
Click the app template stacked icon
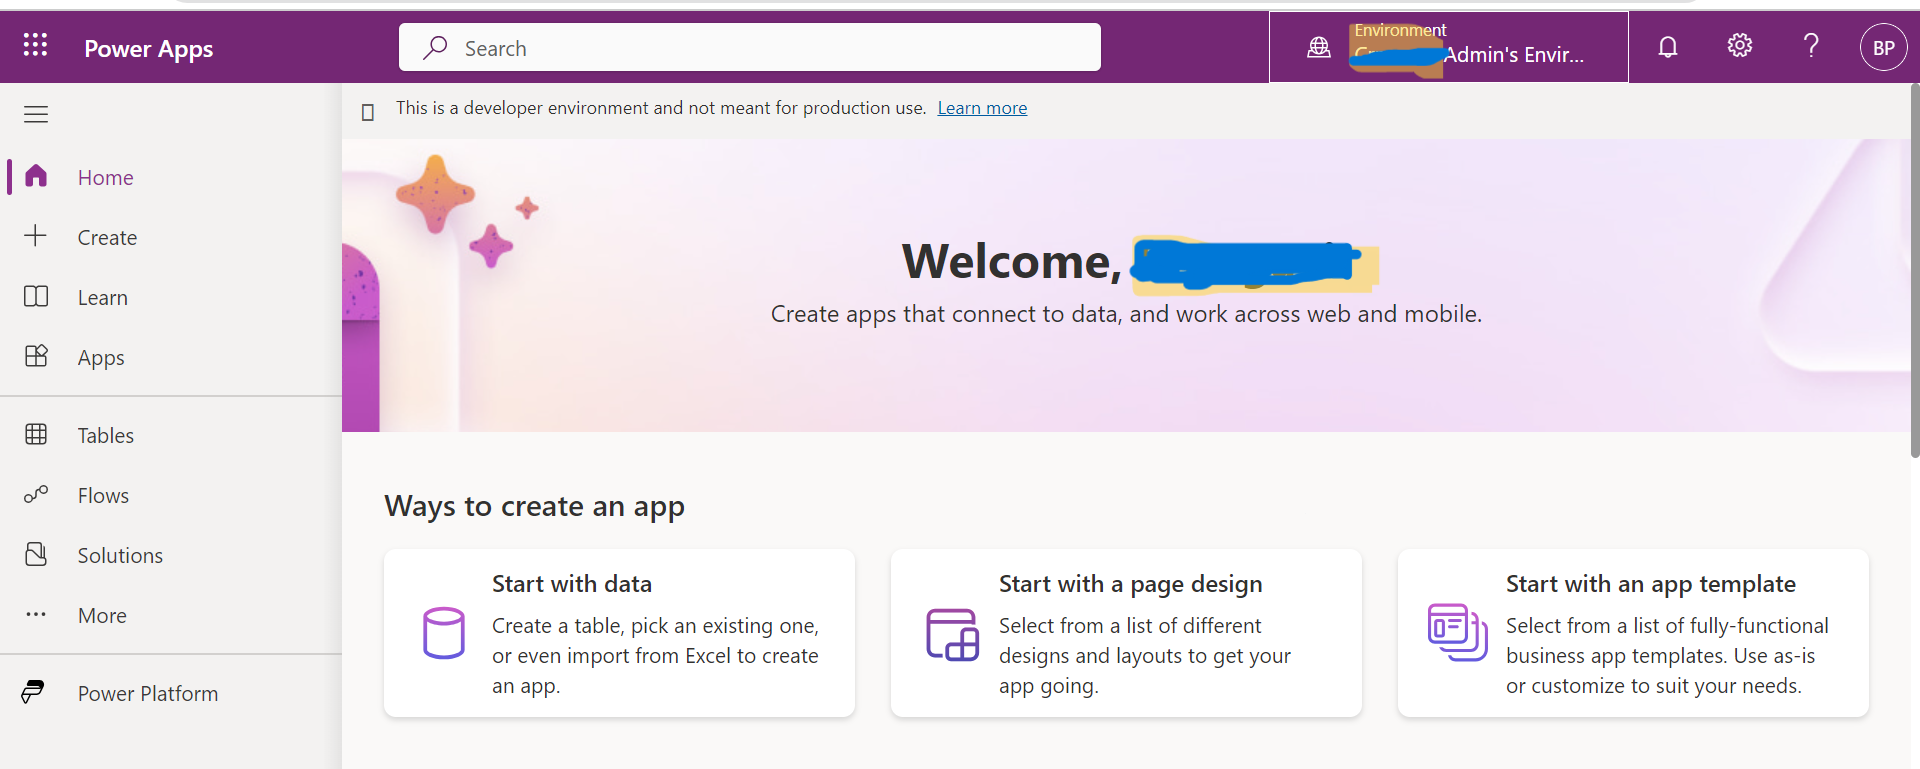1458,633
